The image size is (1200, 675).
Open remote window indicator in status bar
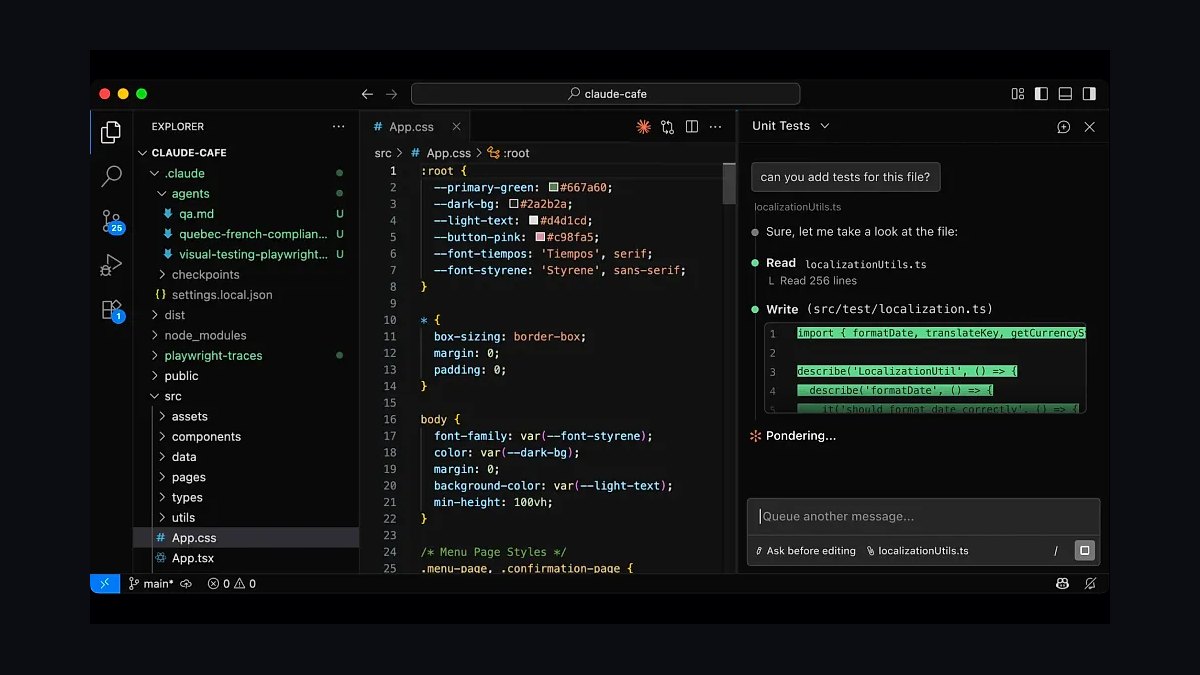pos(105,583)
